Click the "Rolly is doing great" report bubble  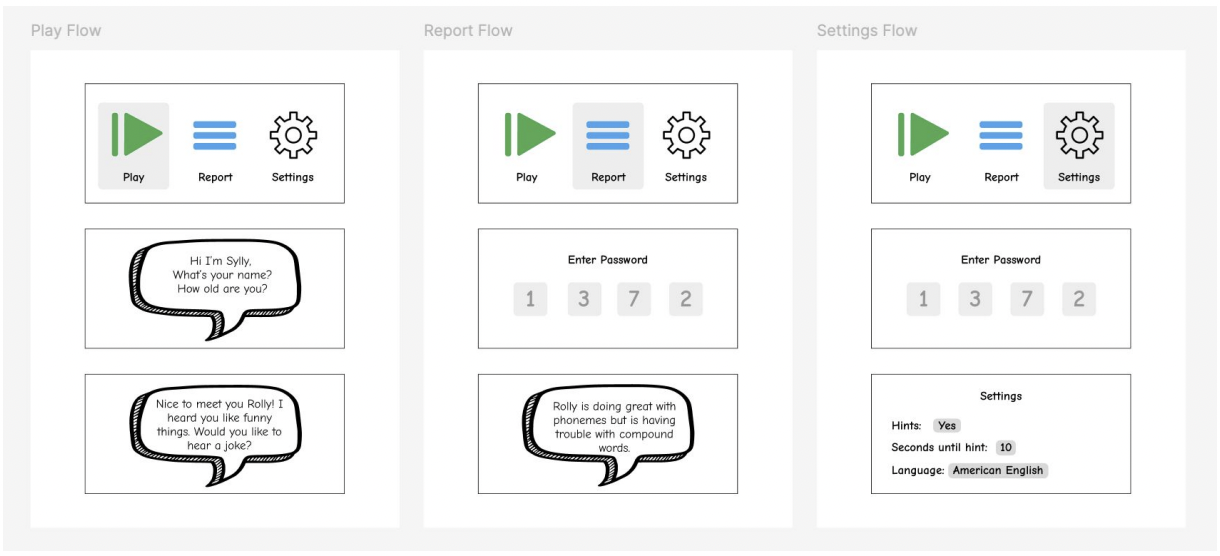608,432
